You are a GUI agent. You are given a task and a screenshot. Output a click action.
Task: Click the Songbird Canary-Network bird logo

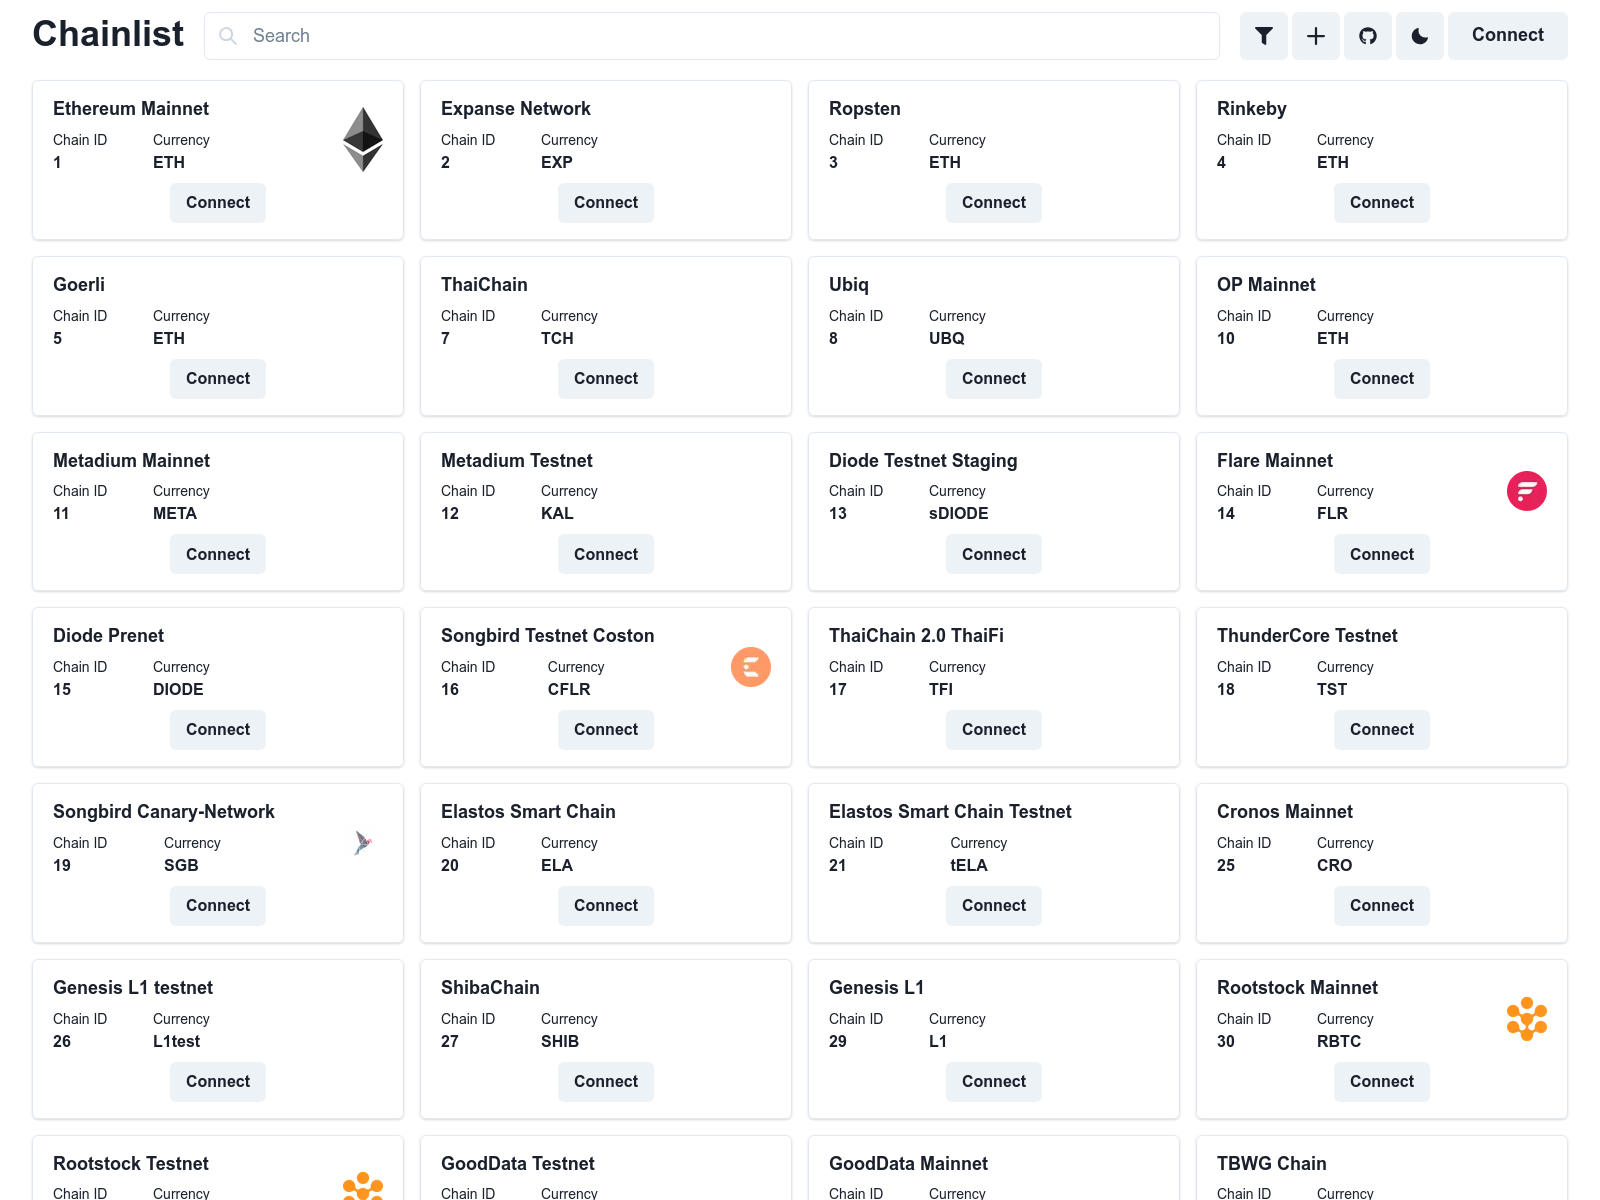[x=363, y=843]
